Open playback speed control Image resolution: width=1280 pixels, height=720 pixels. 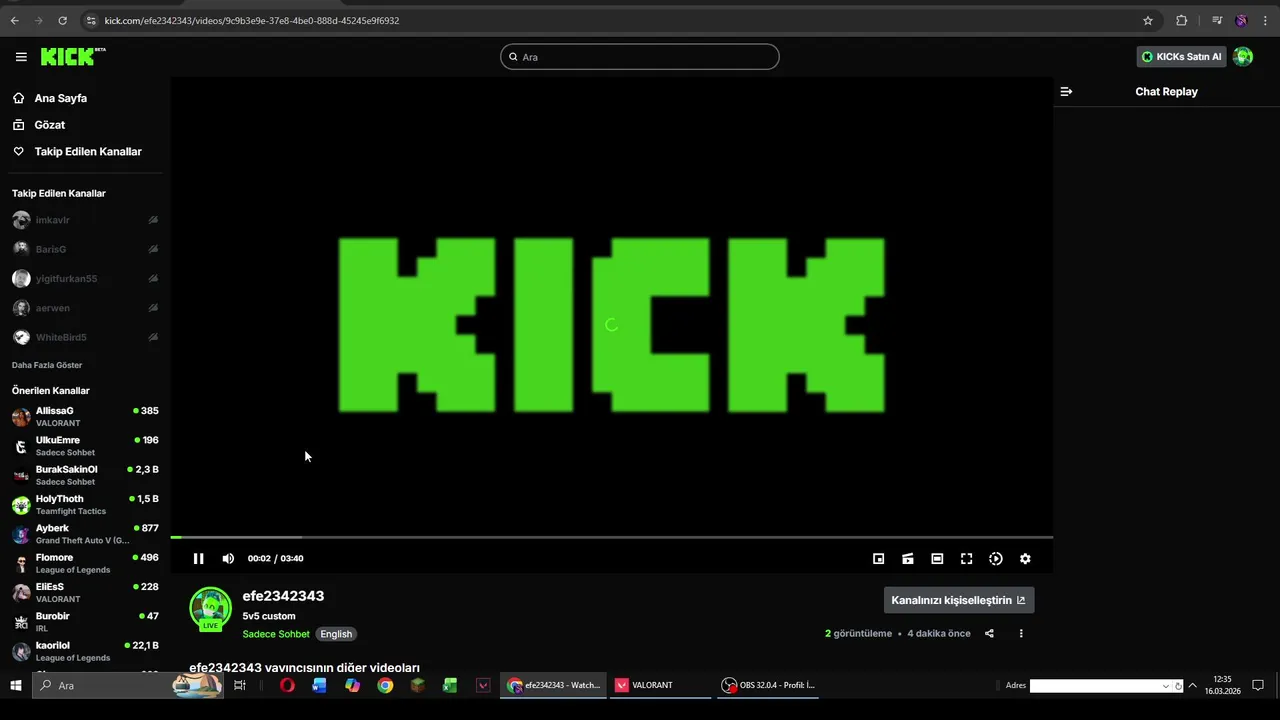(996, 559)
